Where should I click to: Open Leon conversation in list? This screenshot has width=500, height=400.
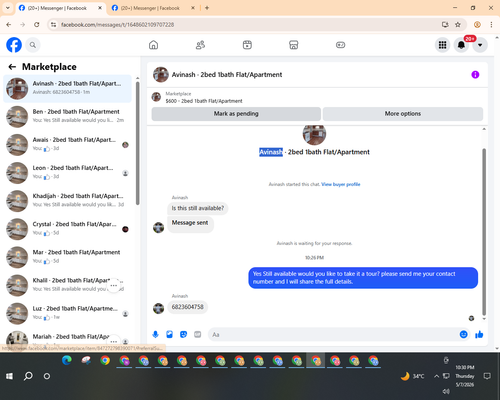coord(67,173)
